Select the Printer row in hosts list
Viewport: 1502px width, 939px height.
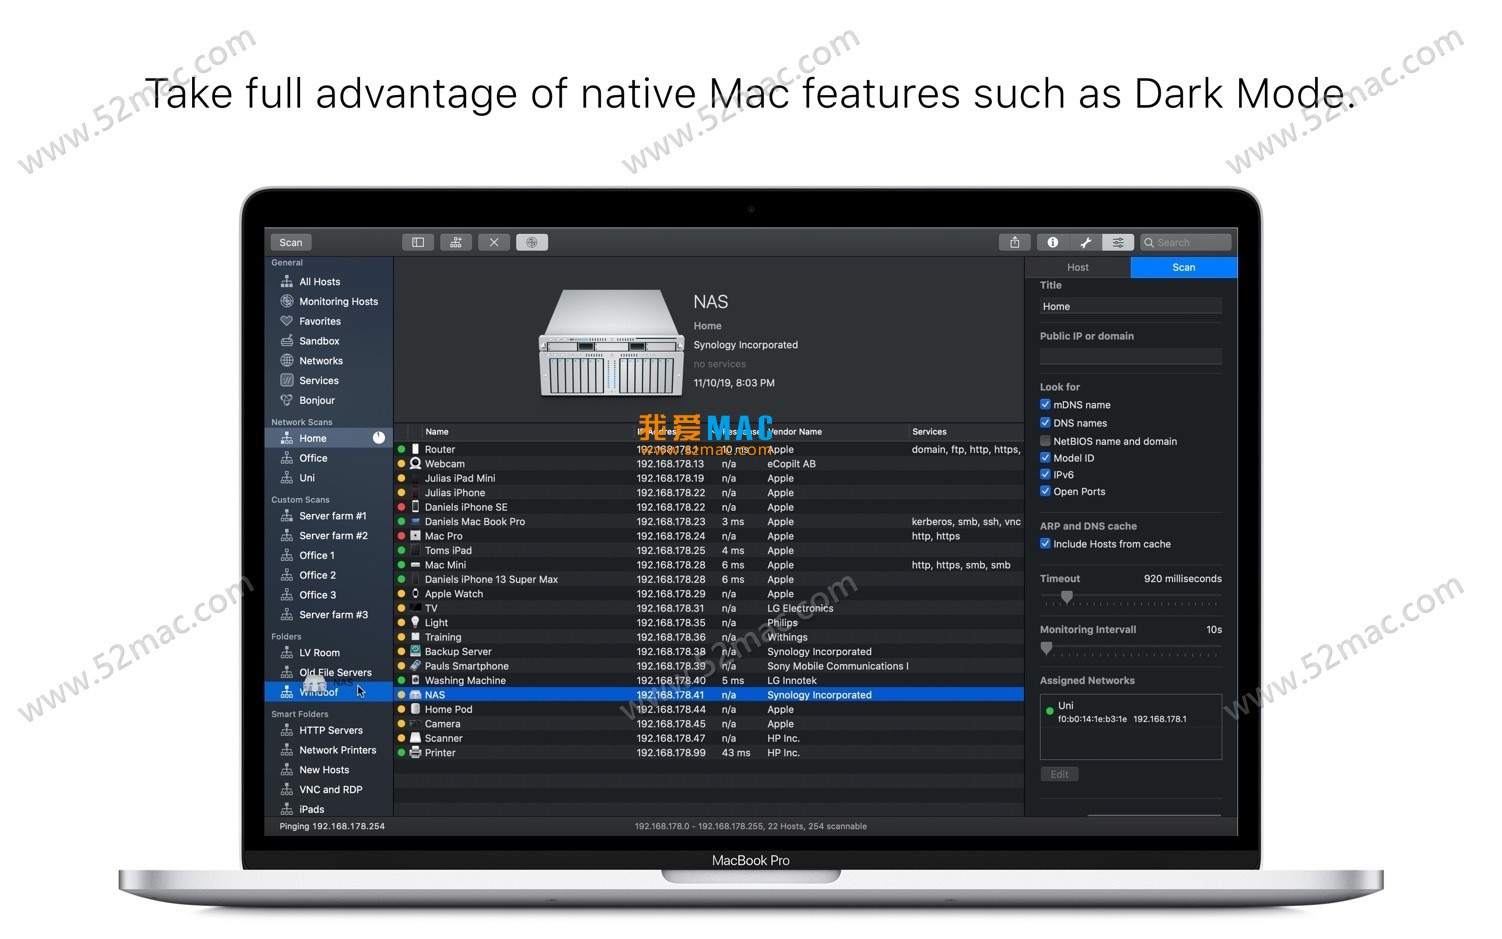440,753
